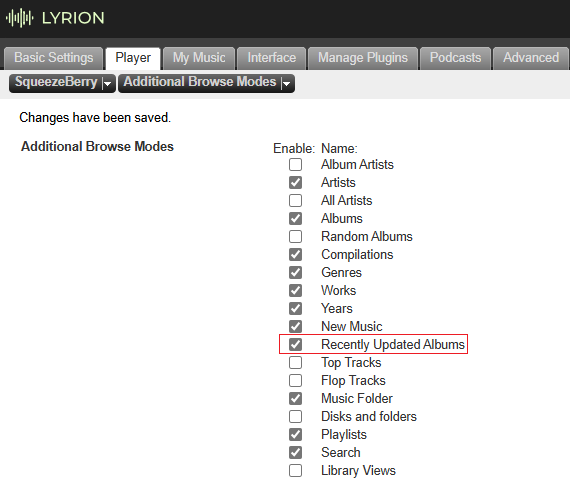
Task: Uncheck the Albums checkbox
Action: [296, 219]
